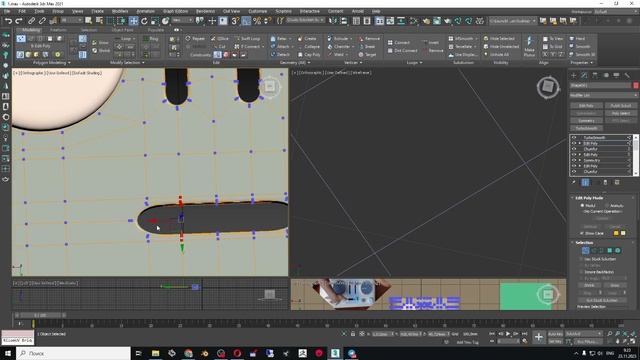
Task: Click the yellow Show Cage color swatch
Action: pos(616,233)
